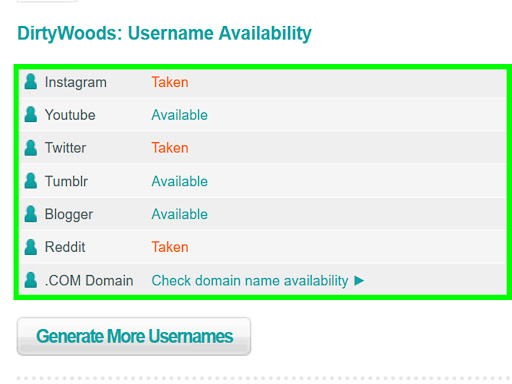Click the Taken status for Reddit

(x=170, y=247)
